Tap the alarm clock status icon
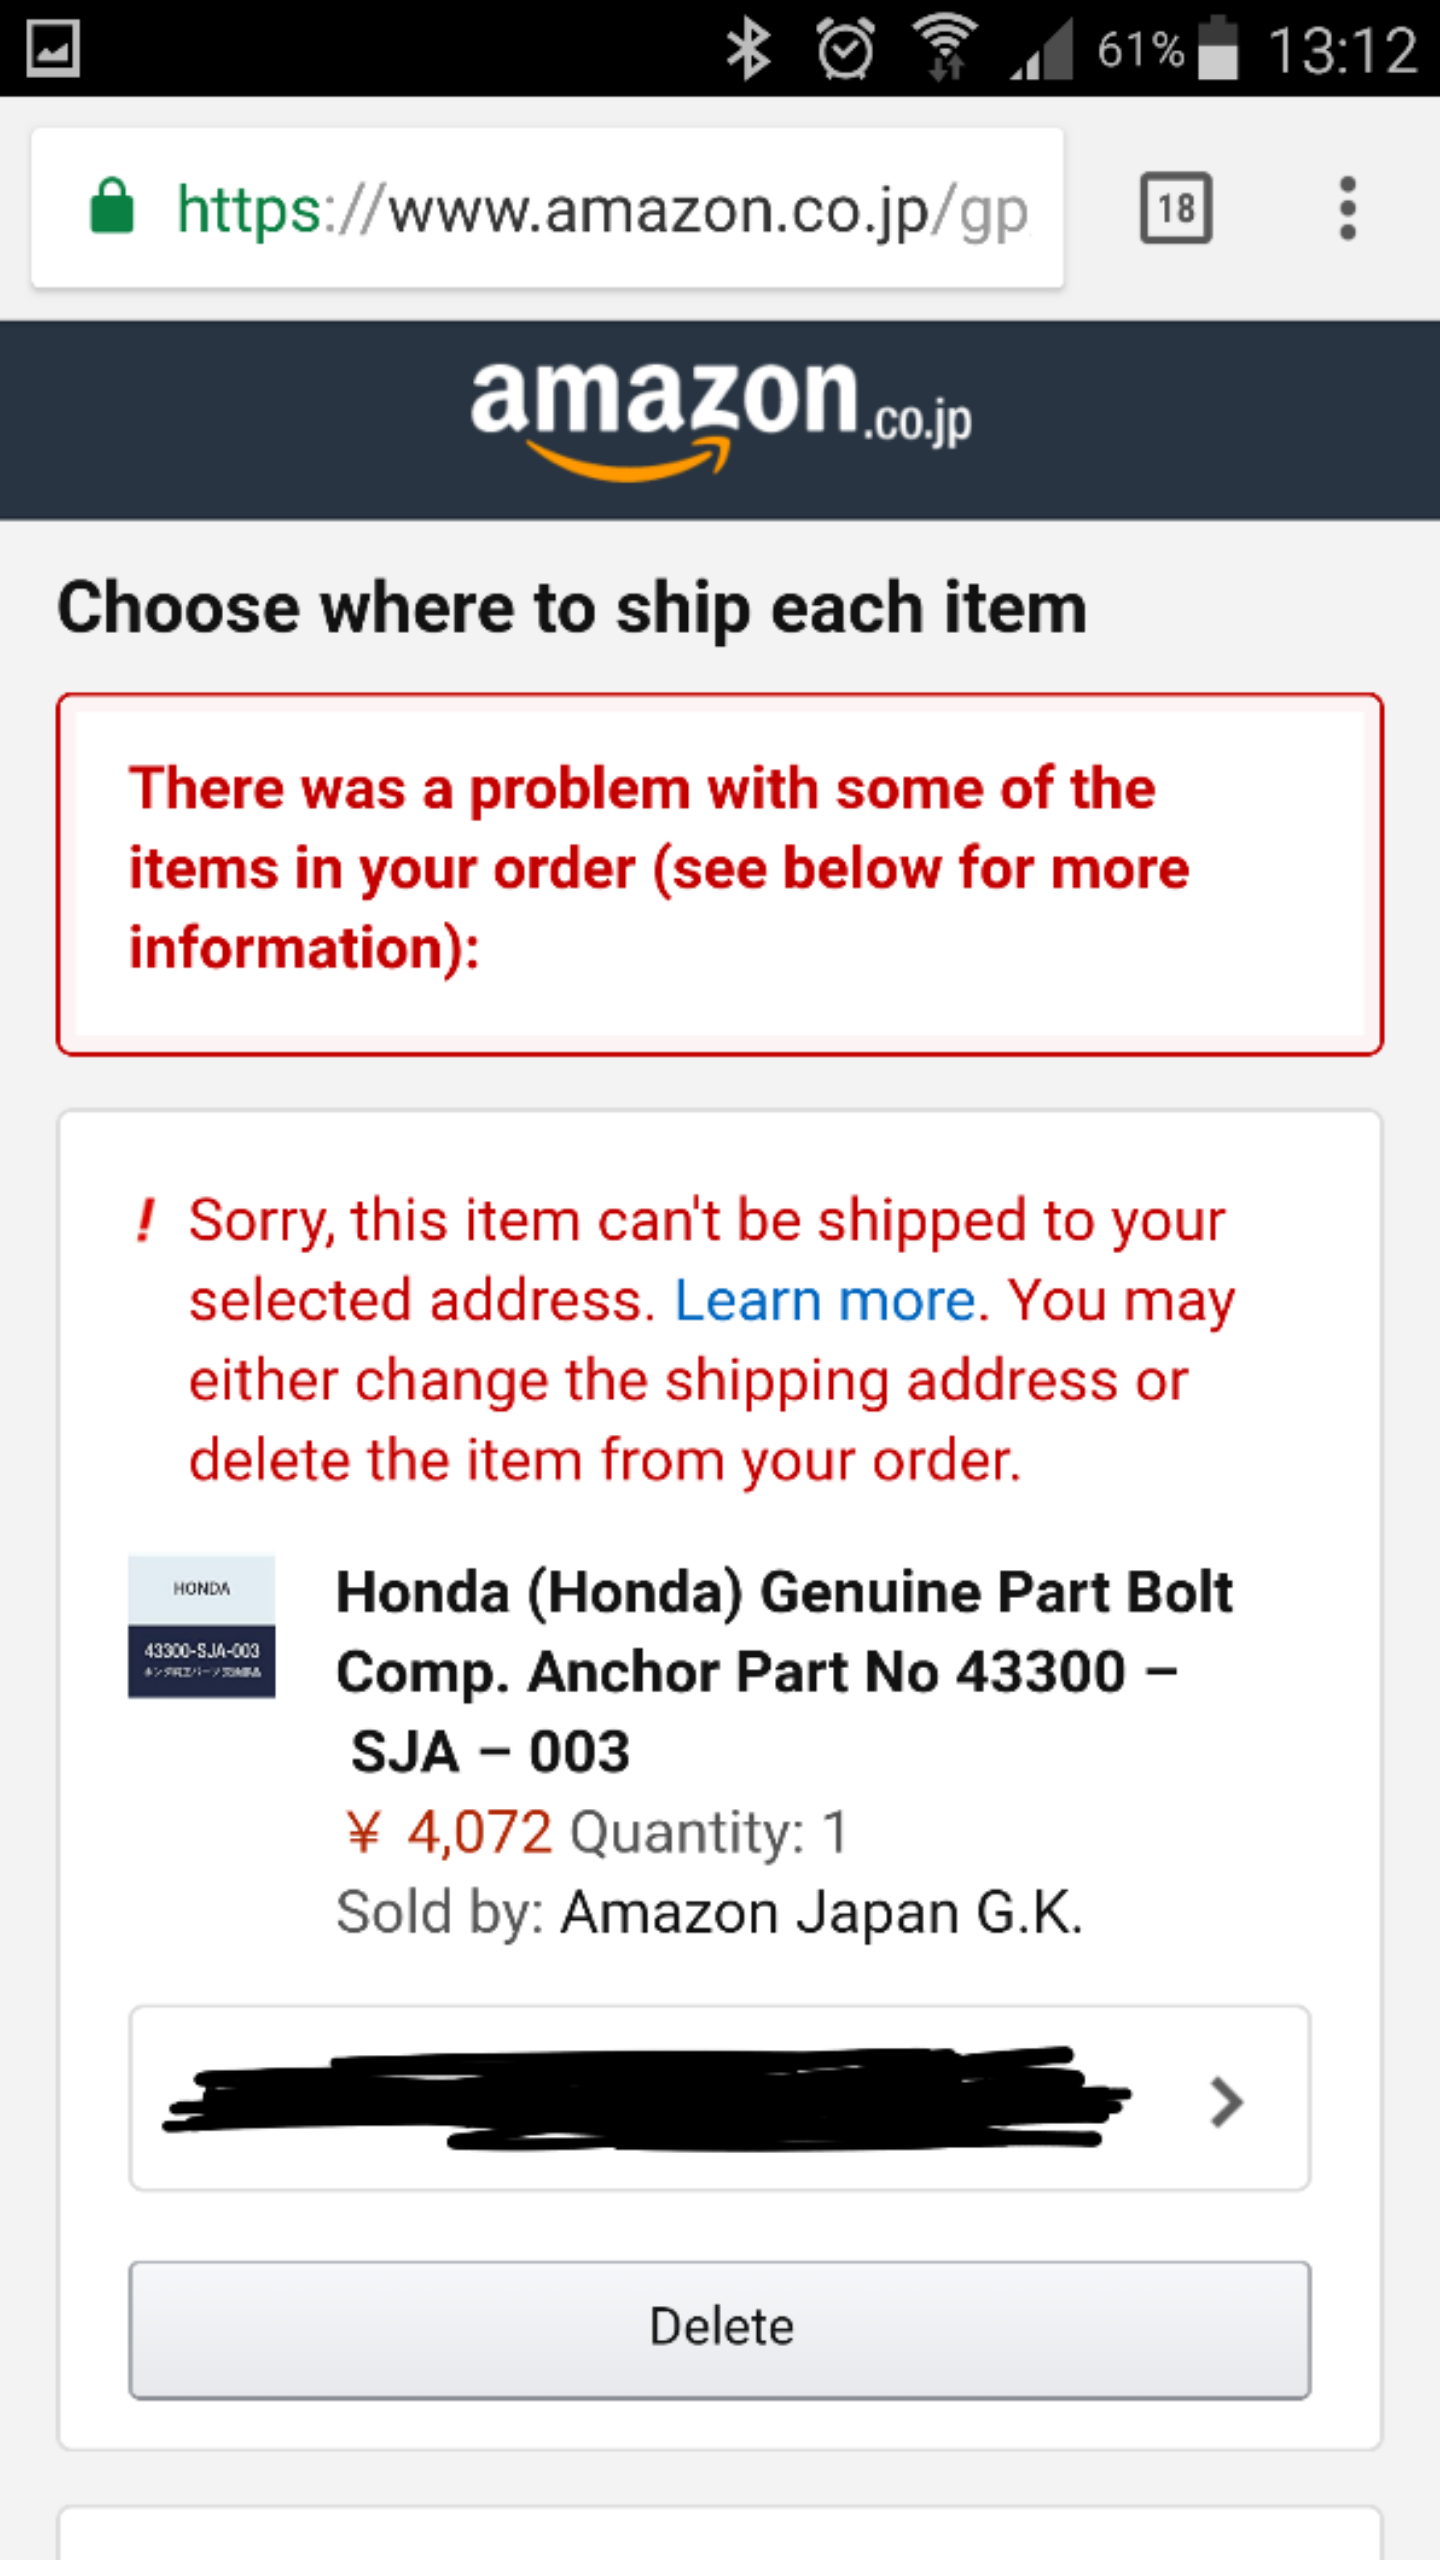The height and width of the screenshot is (2560, 1440). click(x=846, y=49)
